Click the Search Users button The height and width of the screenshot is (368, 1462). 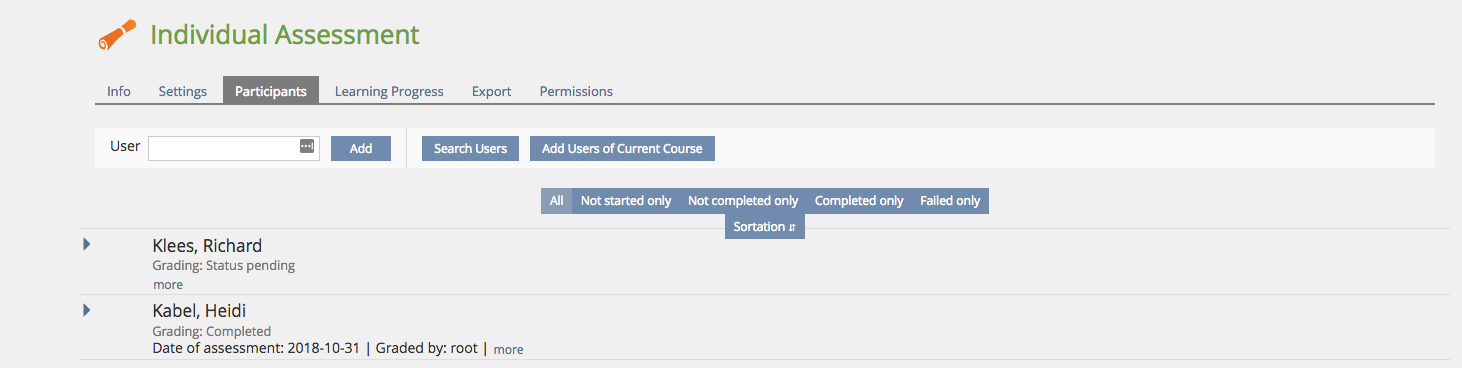coord(470,148)
